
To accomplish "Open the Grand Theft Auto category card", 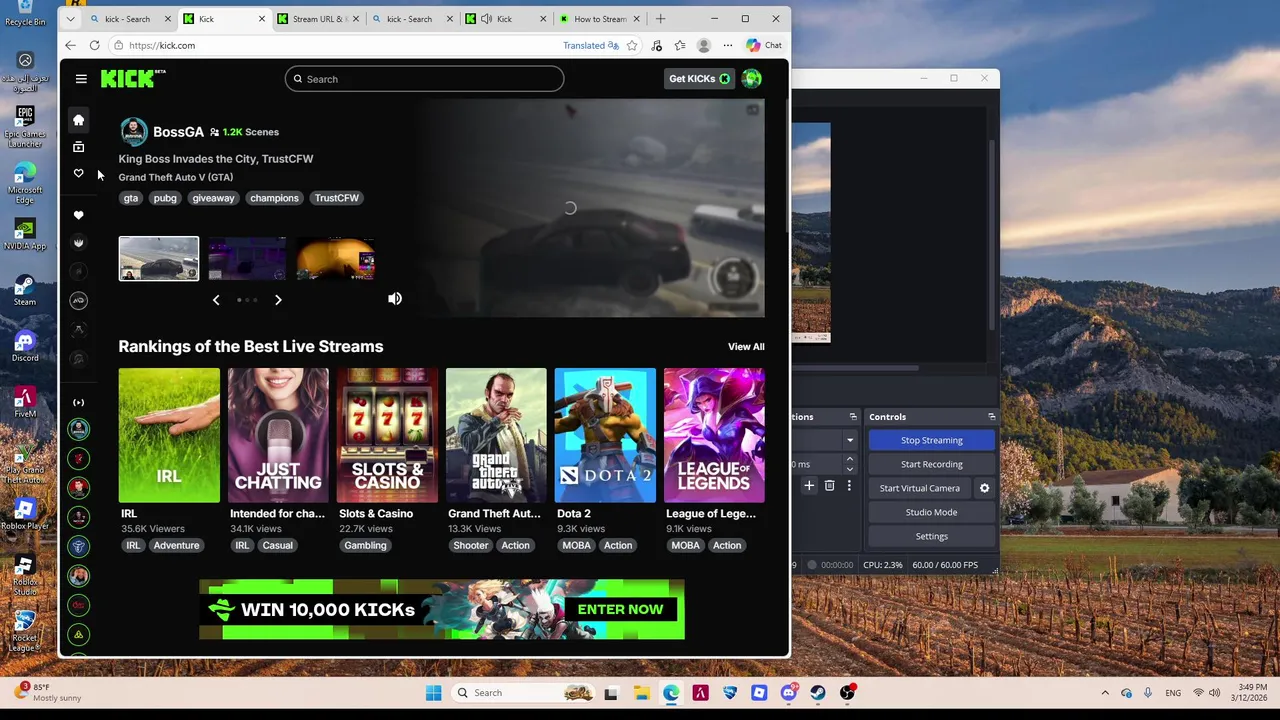I will (x=496, y=435).
